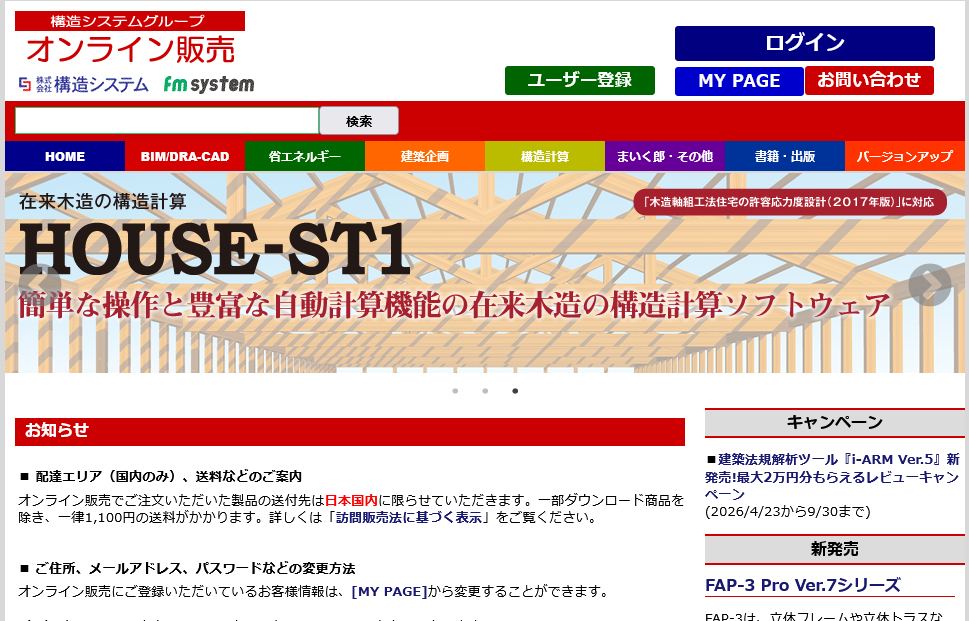Click the HOUSE-ST1 banner image
969x621 pixels.
pyautogui.click(x=484, y=272)
